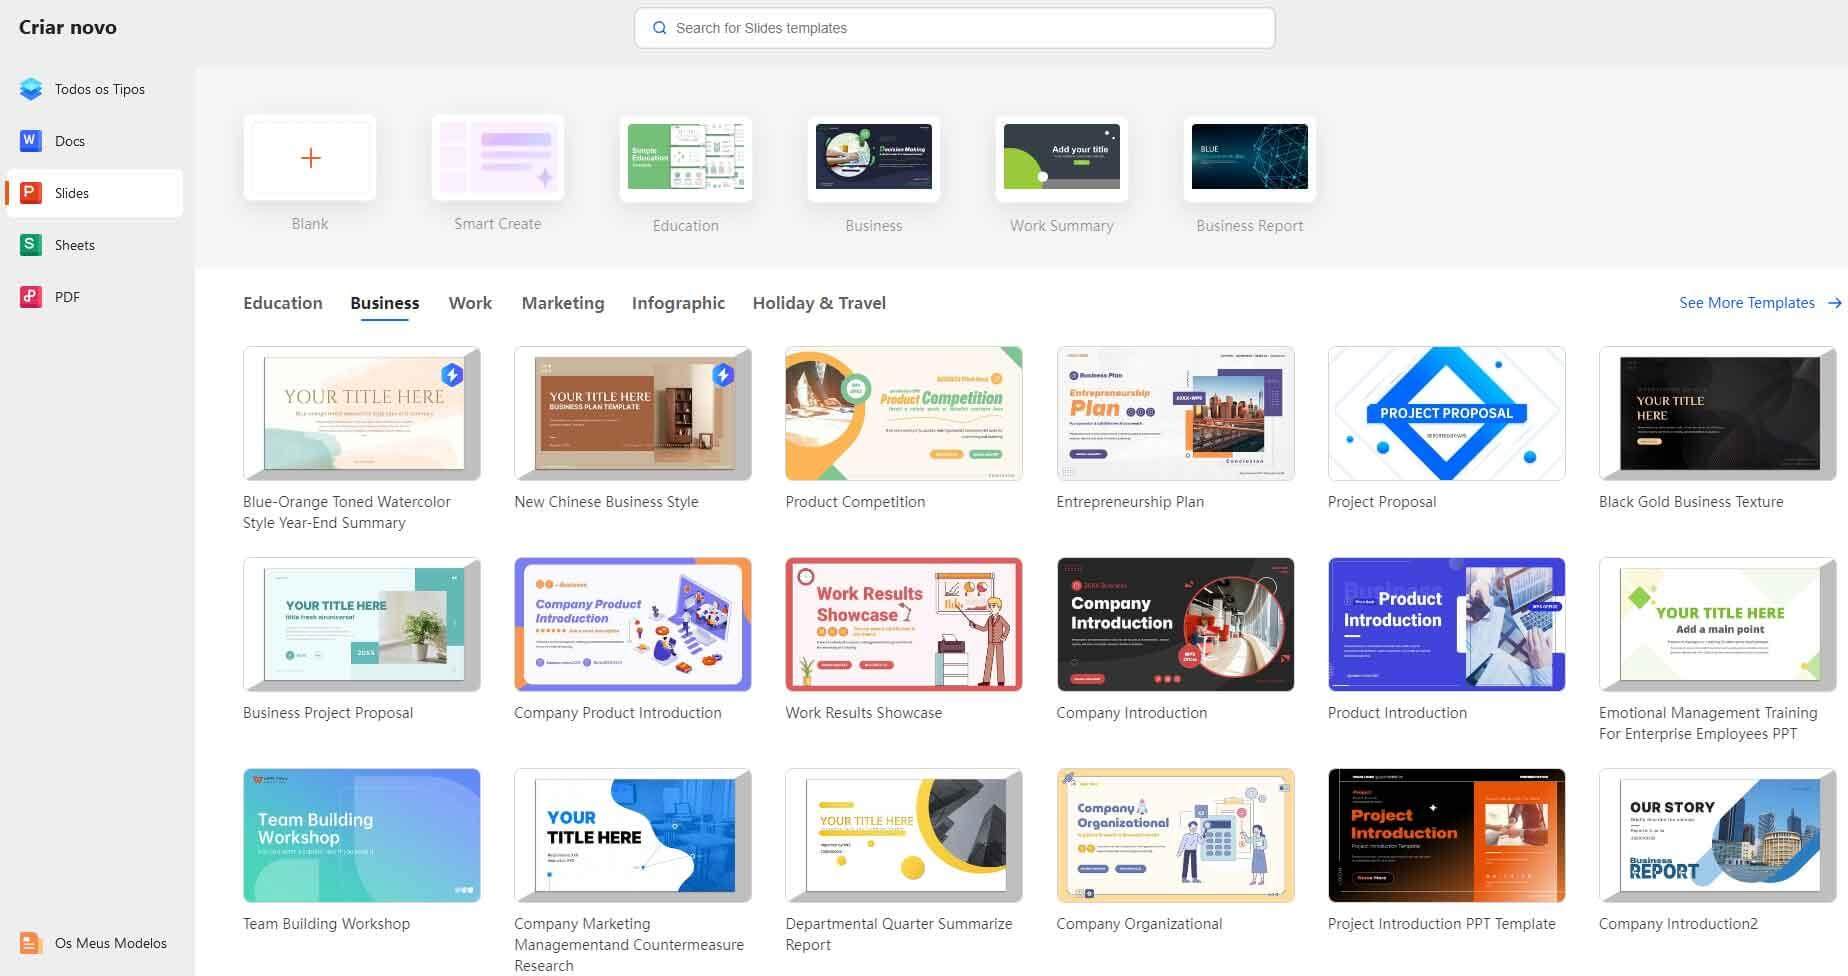Open Os Meus Modelos label
The width and height of the screenshot is (1848, 976).
coord(111,943)
